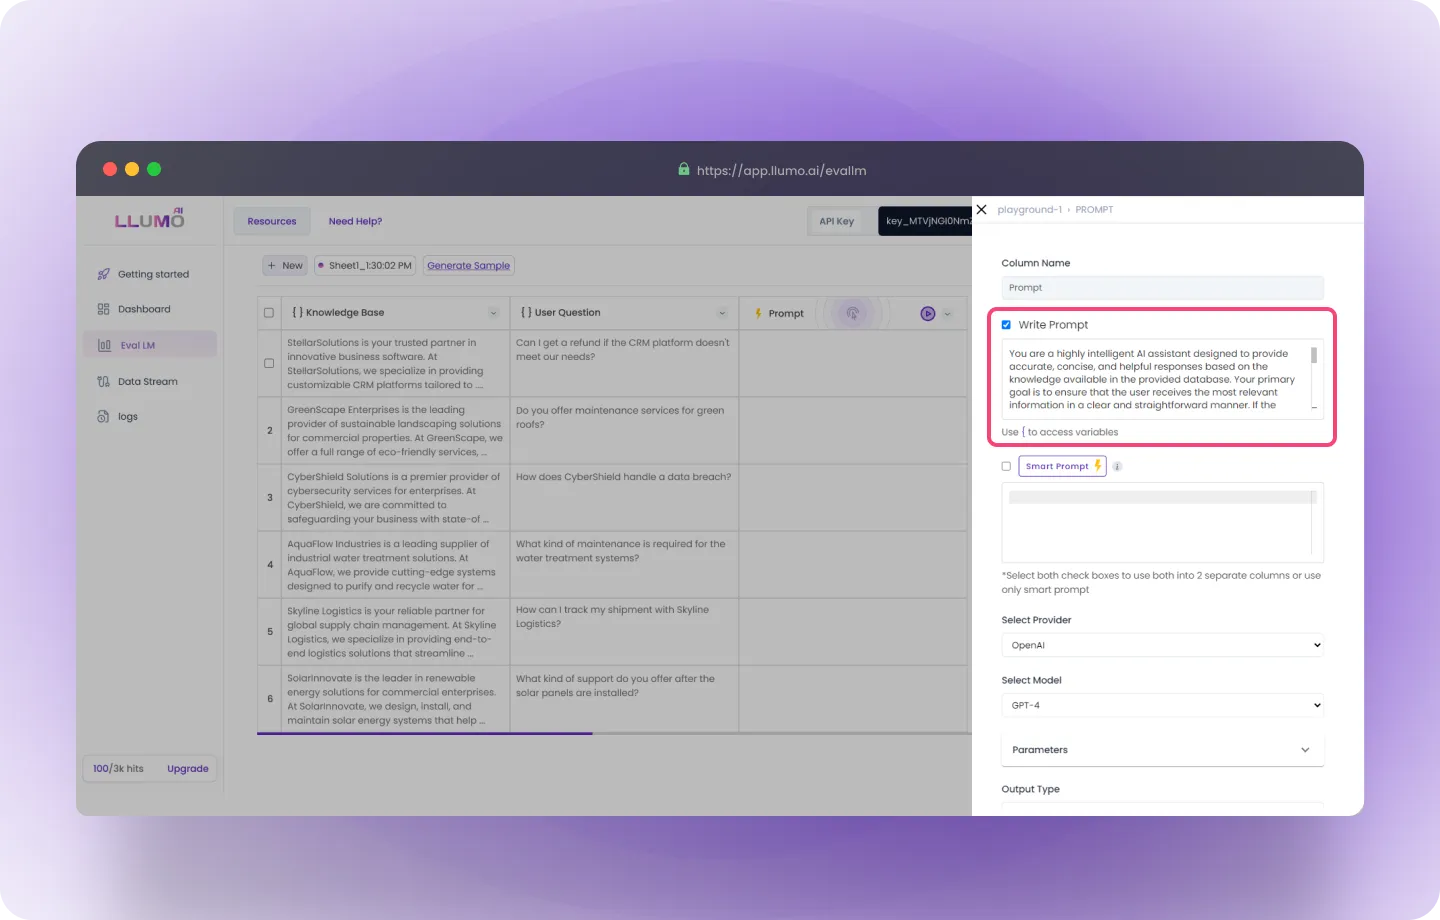Open the logs page
The height and width of the screenshot is (920, 1440).
128,416
